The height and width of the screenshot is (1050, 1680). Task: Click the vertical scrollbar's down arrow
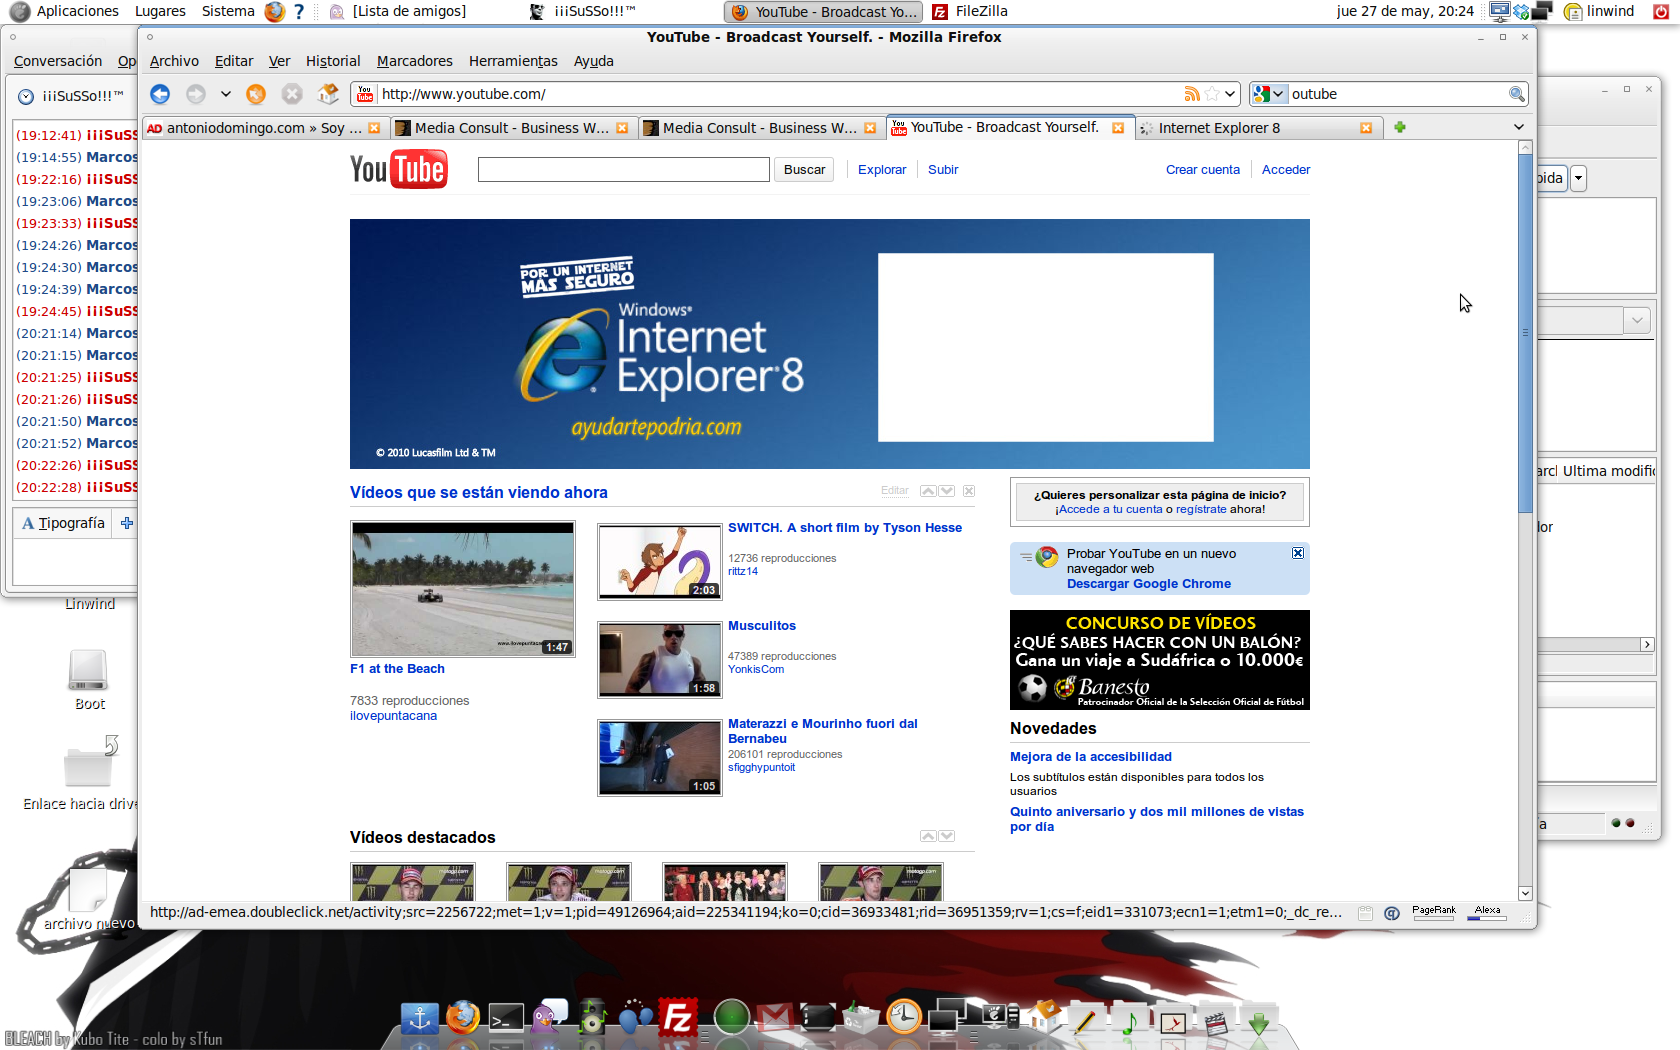click(x=1524, y=893)
